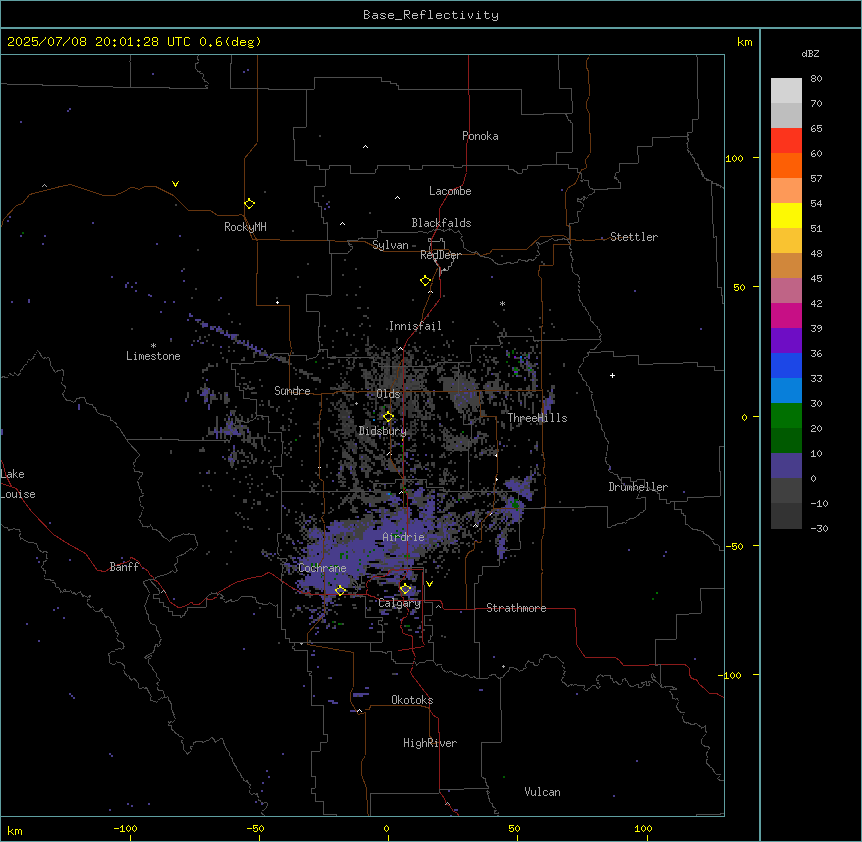
Task: Click the 50 tick label on bottom axis
Action: coord(514,828)
